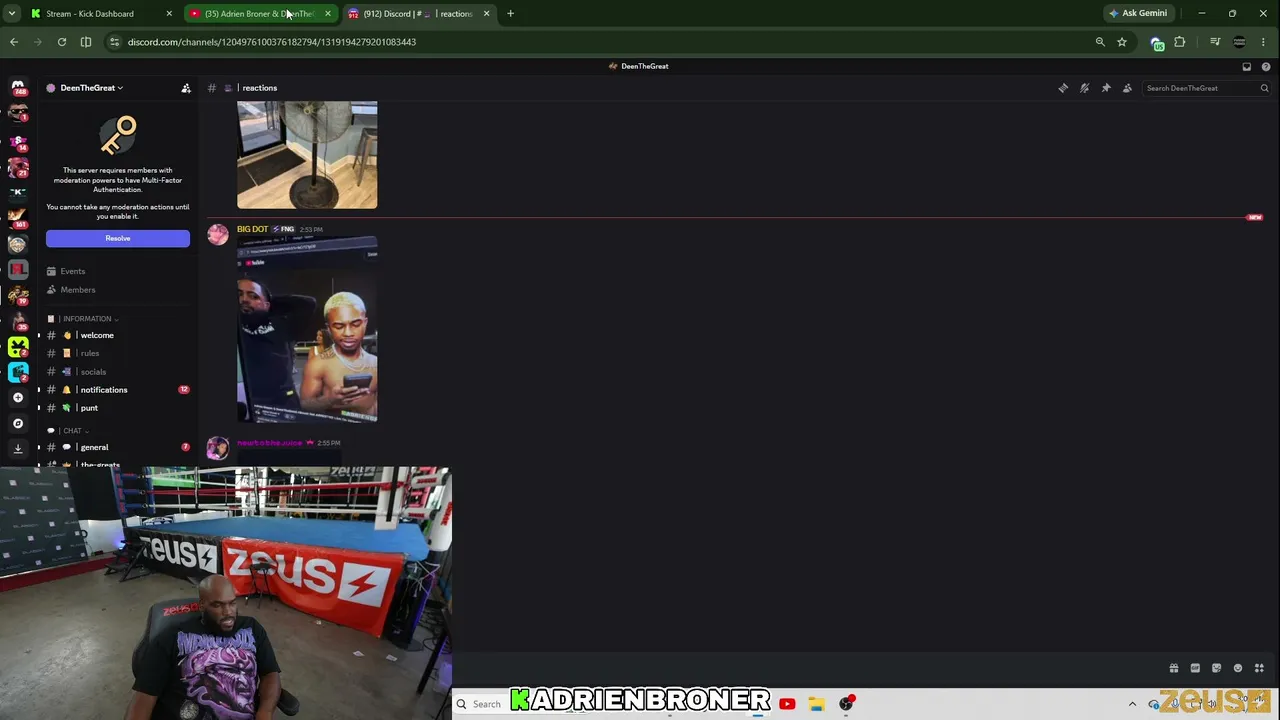Close the Discord browser tab

[x=487, y=14]
